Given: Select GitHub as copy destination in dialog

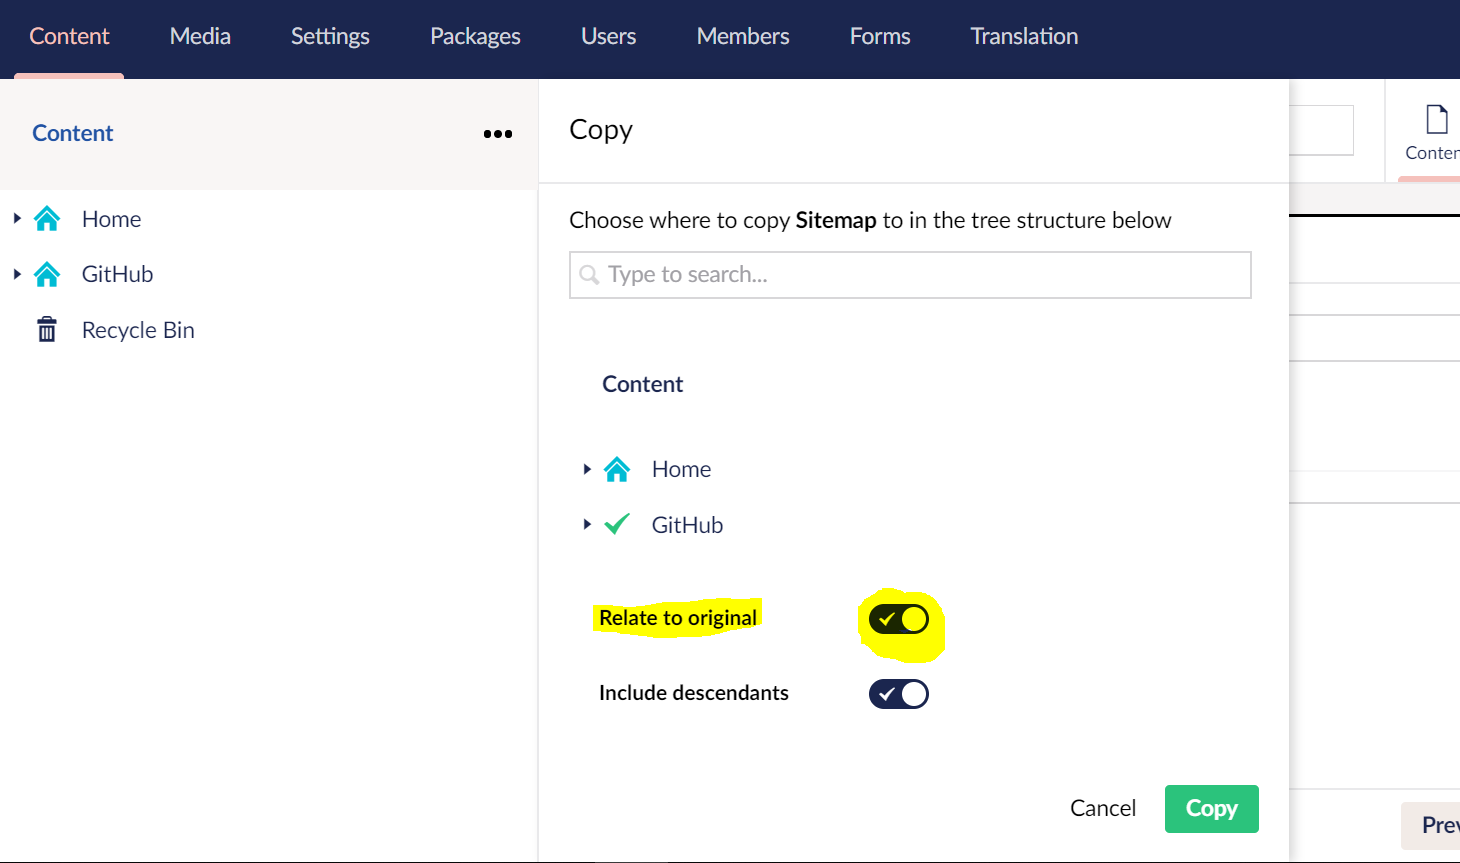Looking at the screenshot, I should click(687, 525).
